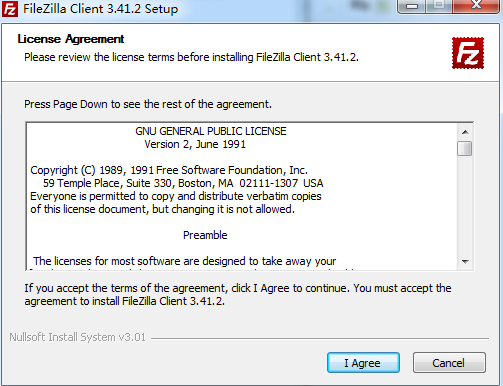Click the license scrollbar down arrow
The image size is (503, 386).
(465, 262)
